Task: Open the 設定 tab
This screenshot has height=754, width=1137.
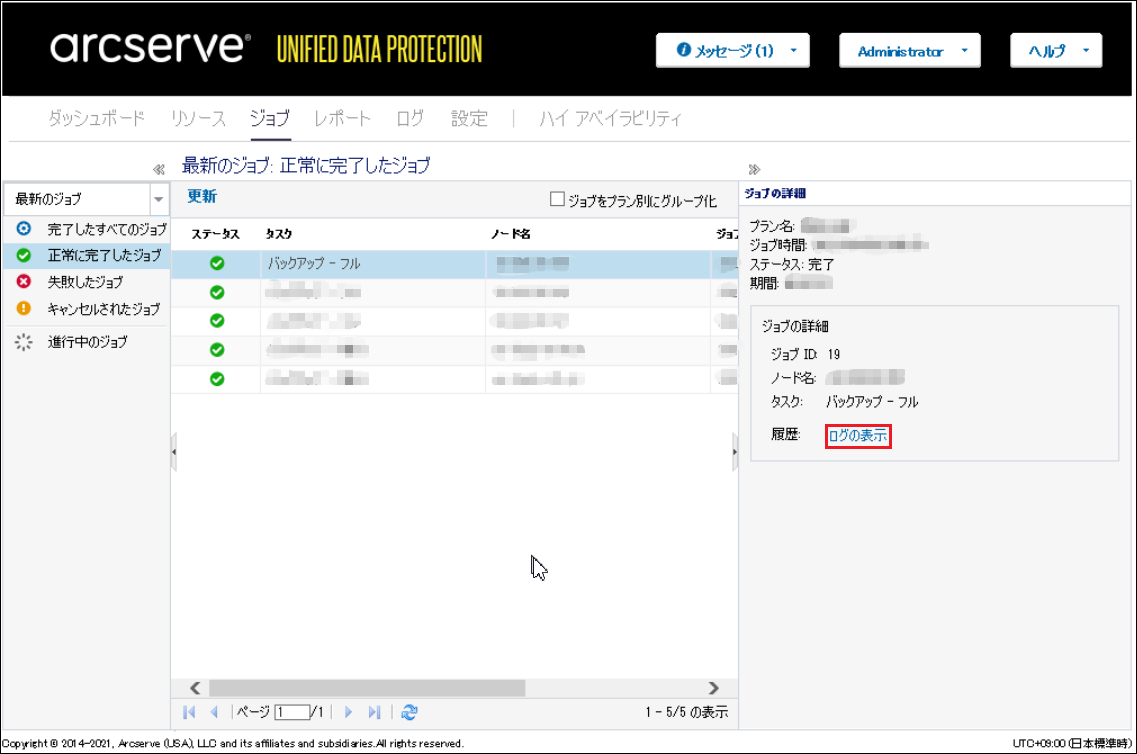Action: [x=469, y=118]
